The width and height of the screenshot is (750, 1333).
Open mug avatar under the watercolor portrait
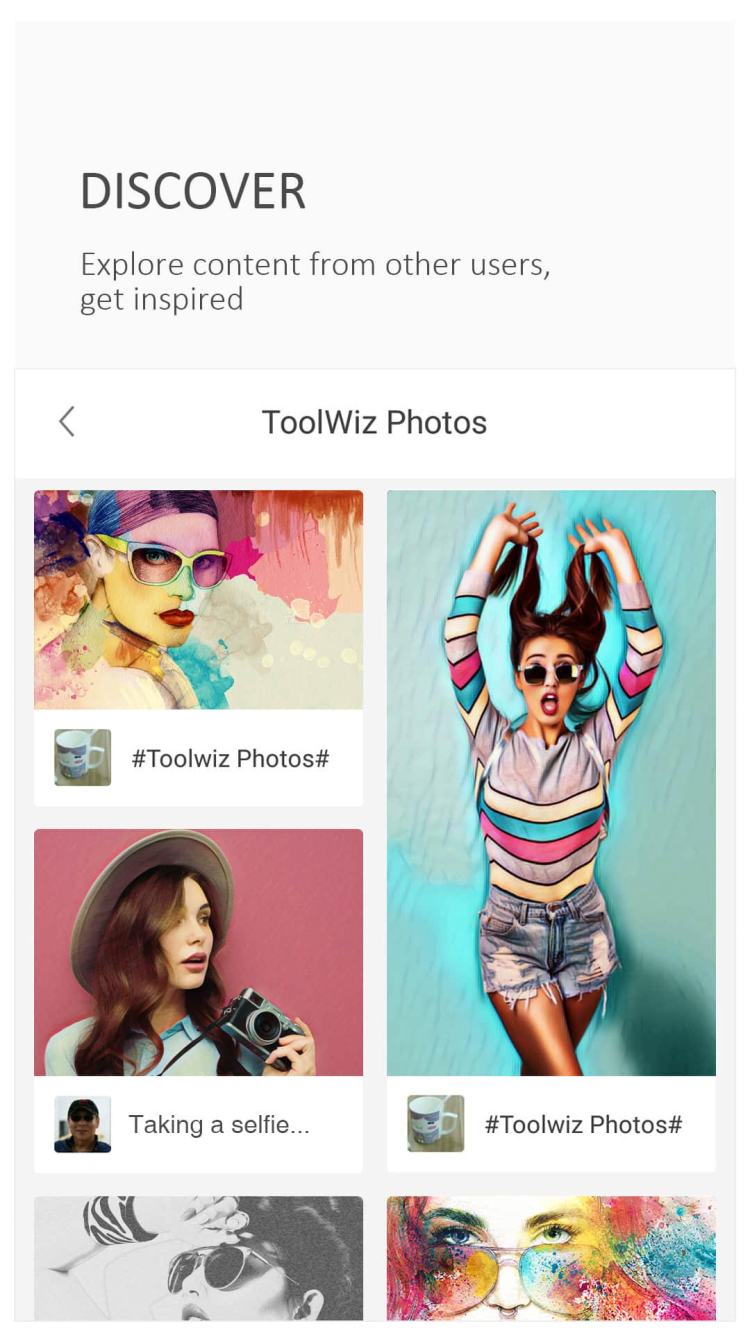tap(82, 758)
